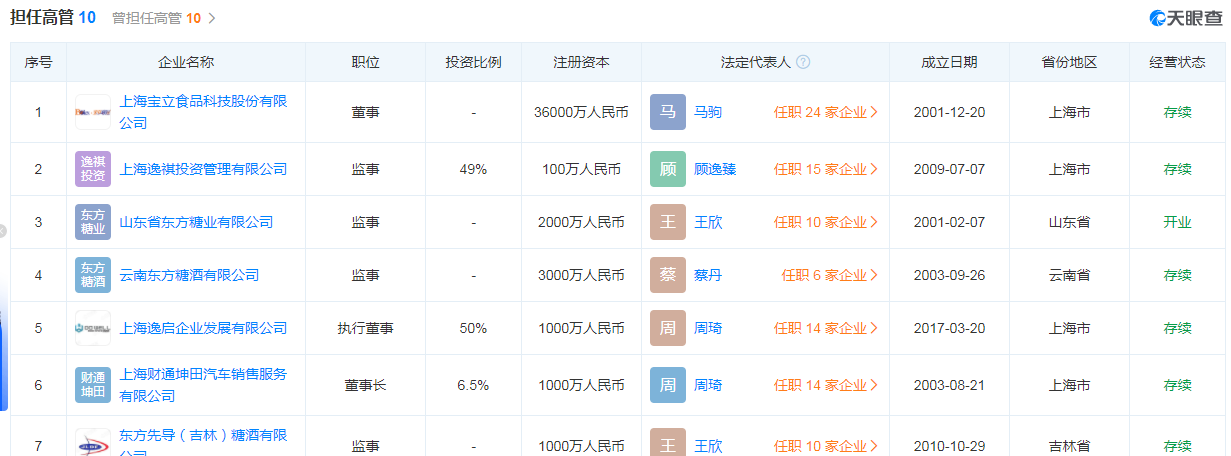Click the 2001-12-20 date cell
The height and width of the screenshot is (456, 1231).
click(x=949, y=112)
